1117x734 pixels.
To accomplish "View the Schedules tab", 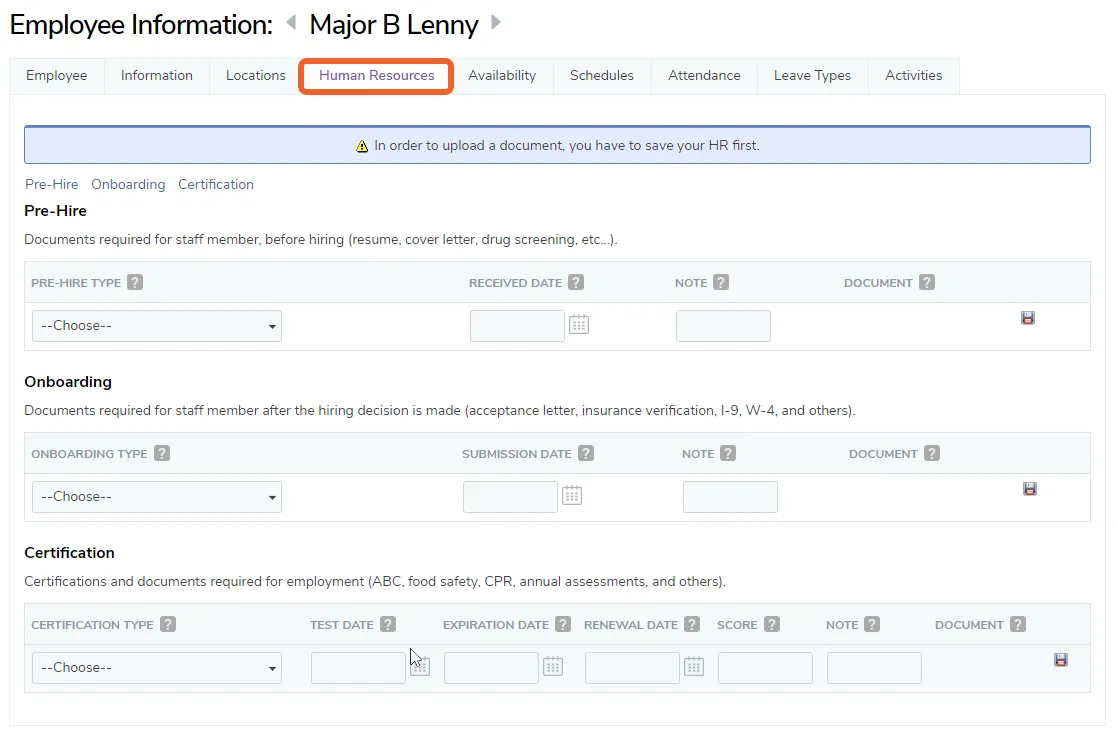I will coord(602,76).
